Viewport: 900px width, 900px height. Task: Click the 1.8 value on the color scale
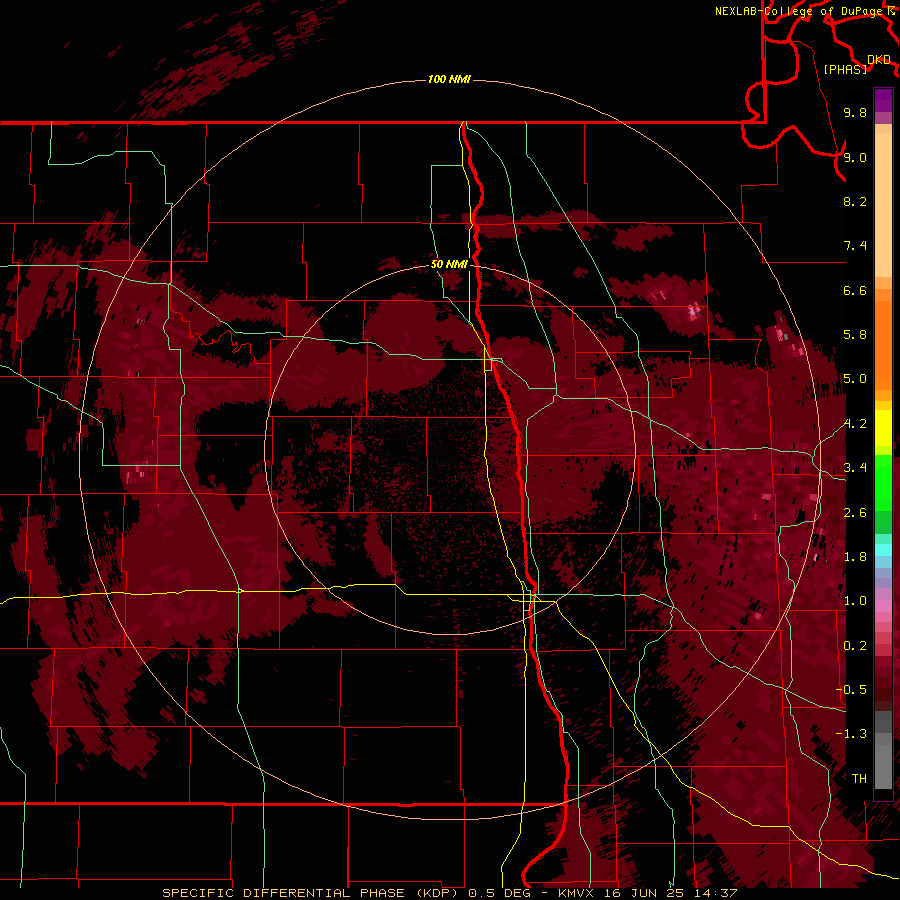click(x=855, y=557)
